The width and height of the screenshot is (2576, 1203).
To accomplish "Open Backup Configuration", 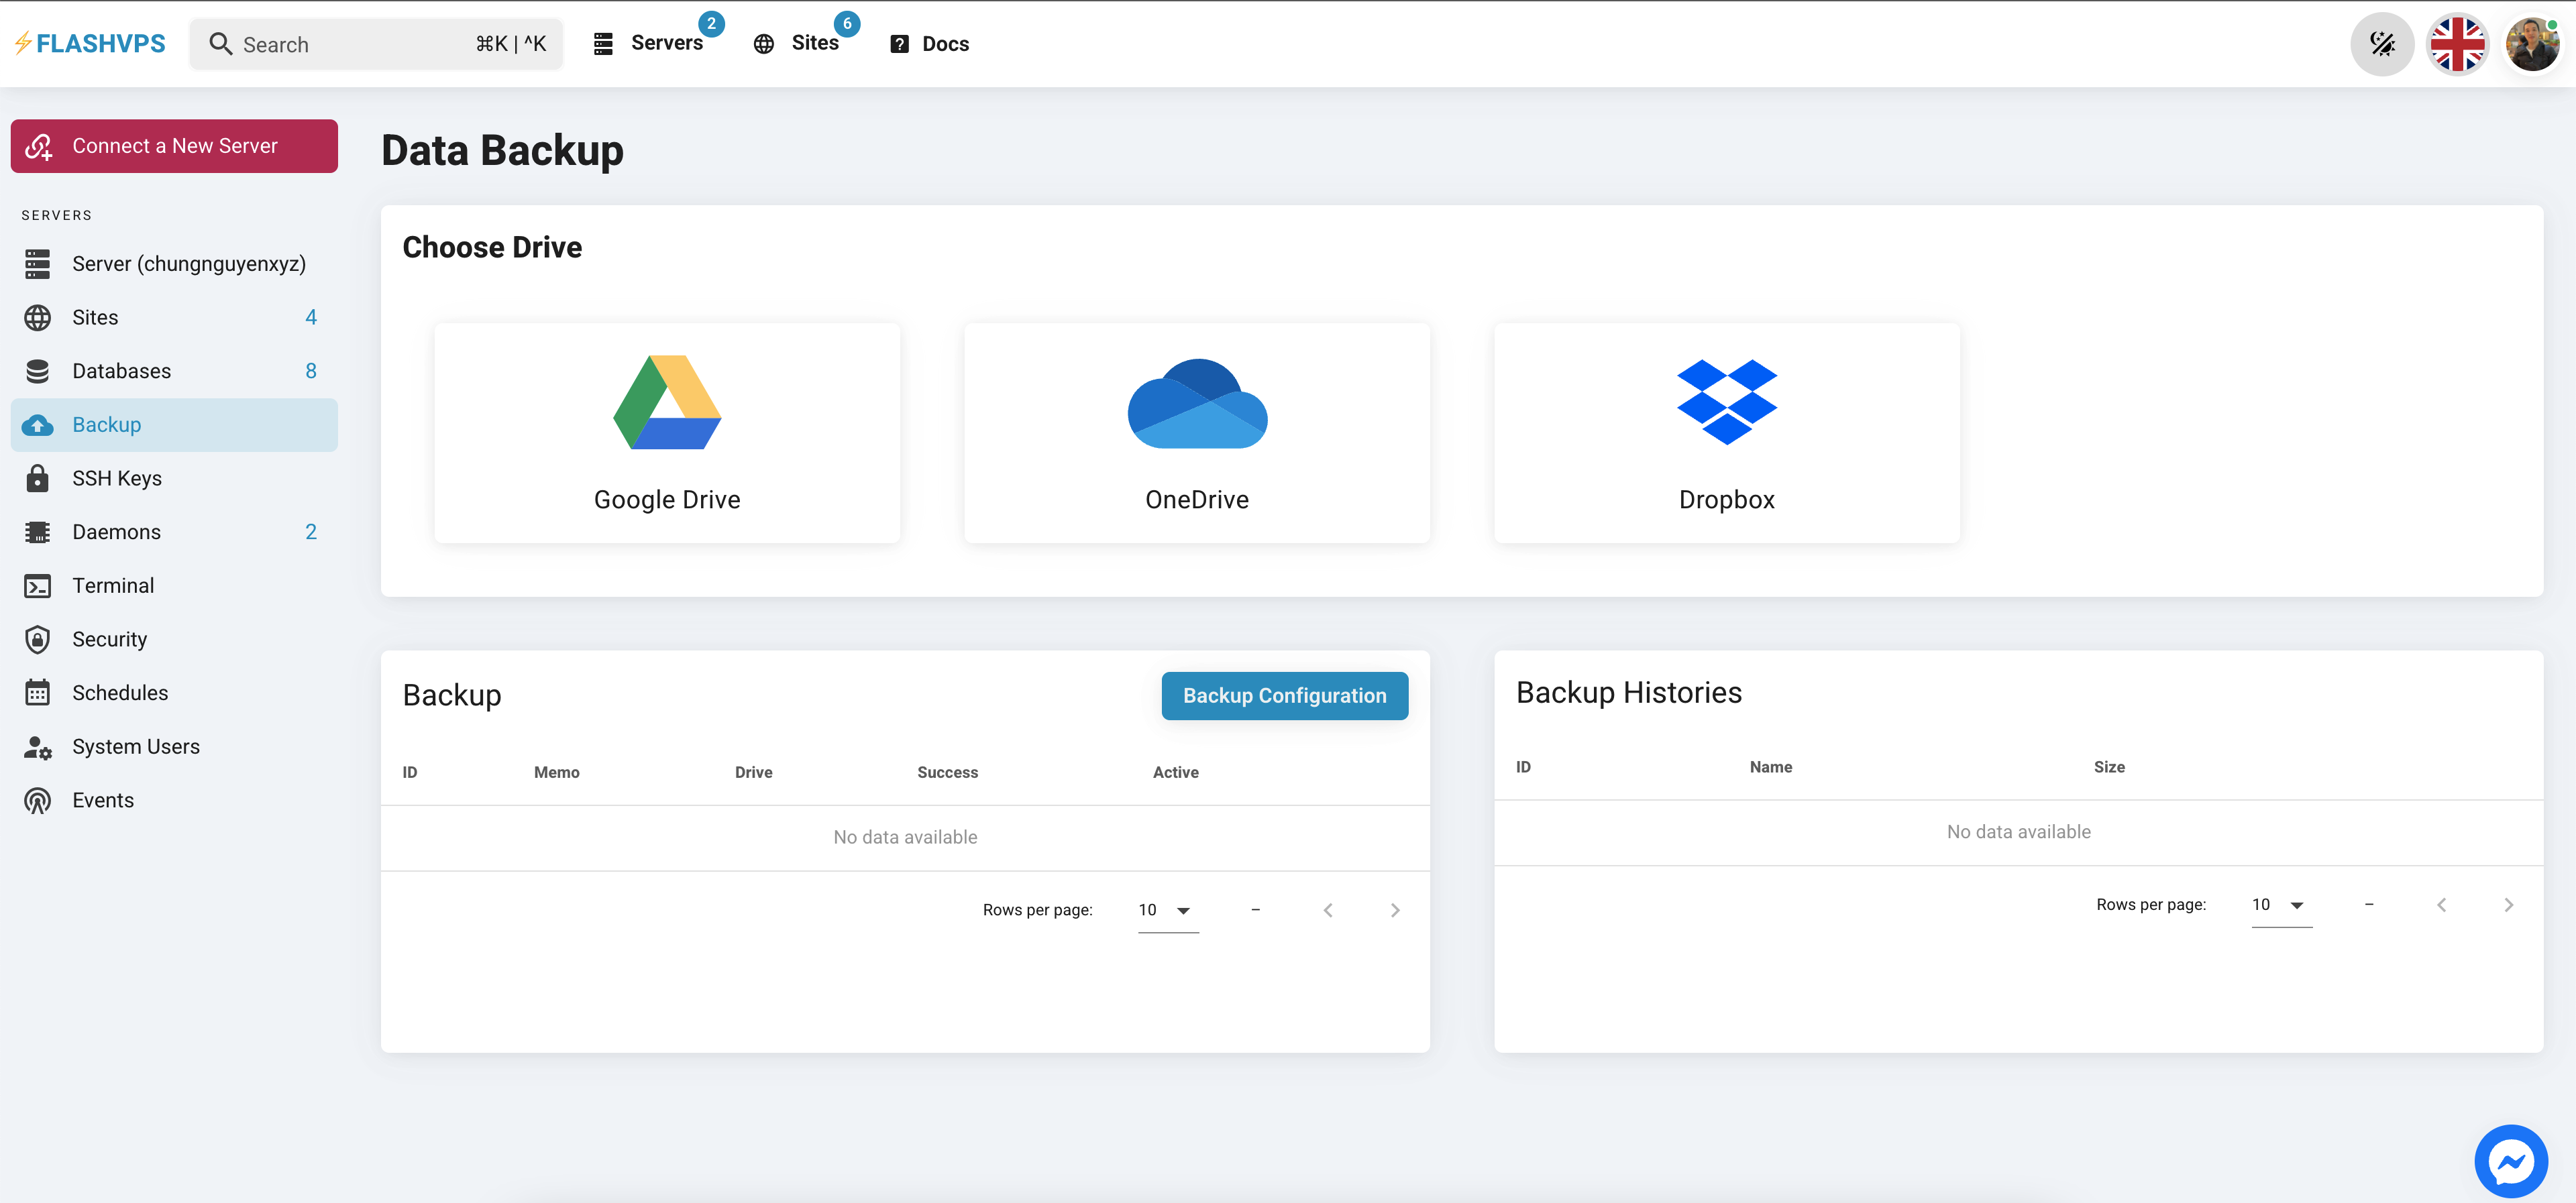I will point(1285,695).
